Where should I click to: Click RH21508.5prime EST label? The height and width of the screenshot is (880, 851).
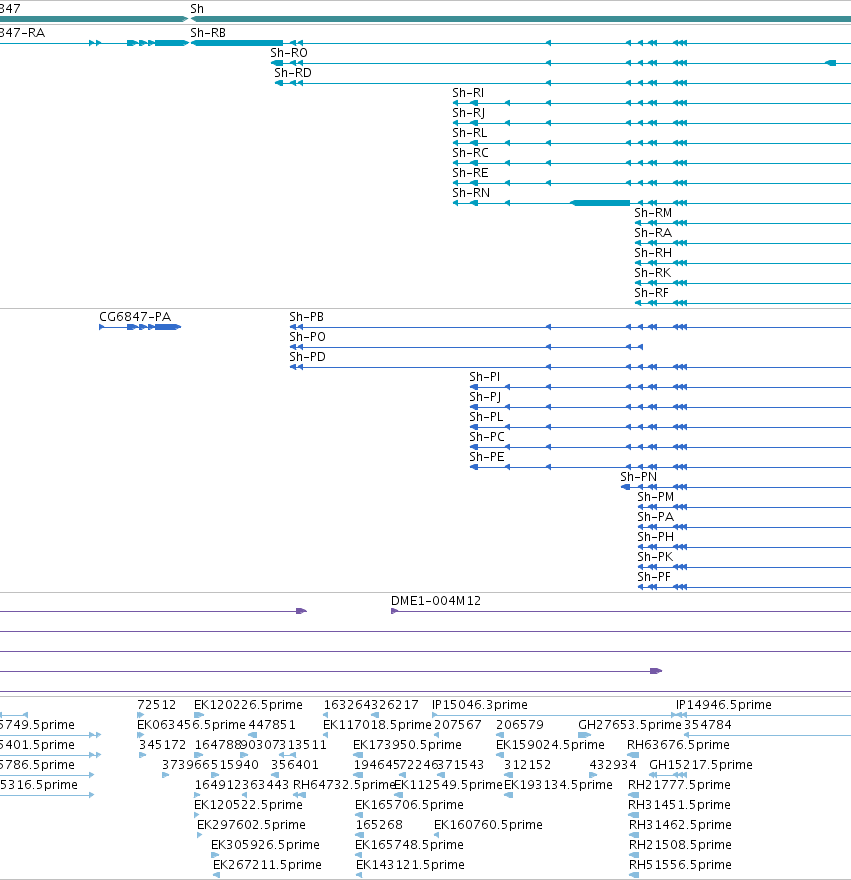(680, 845)
